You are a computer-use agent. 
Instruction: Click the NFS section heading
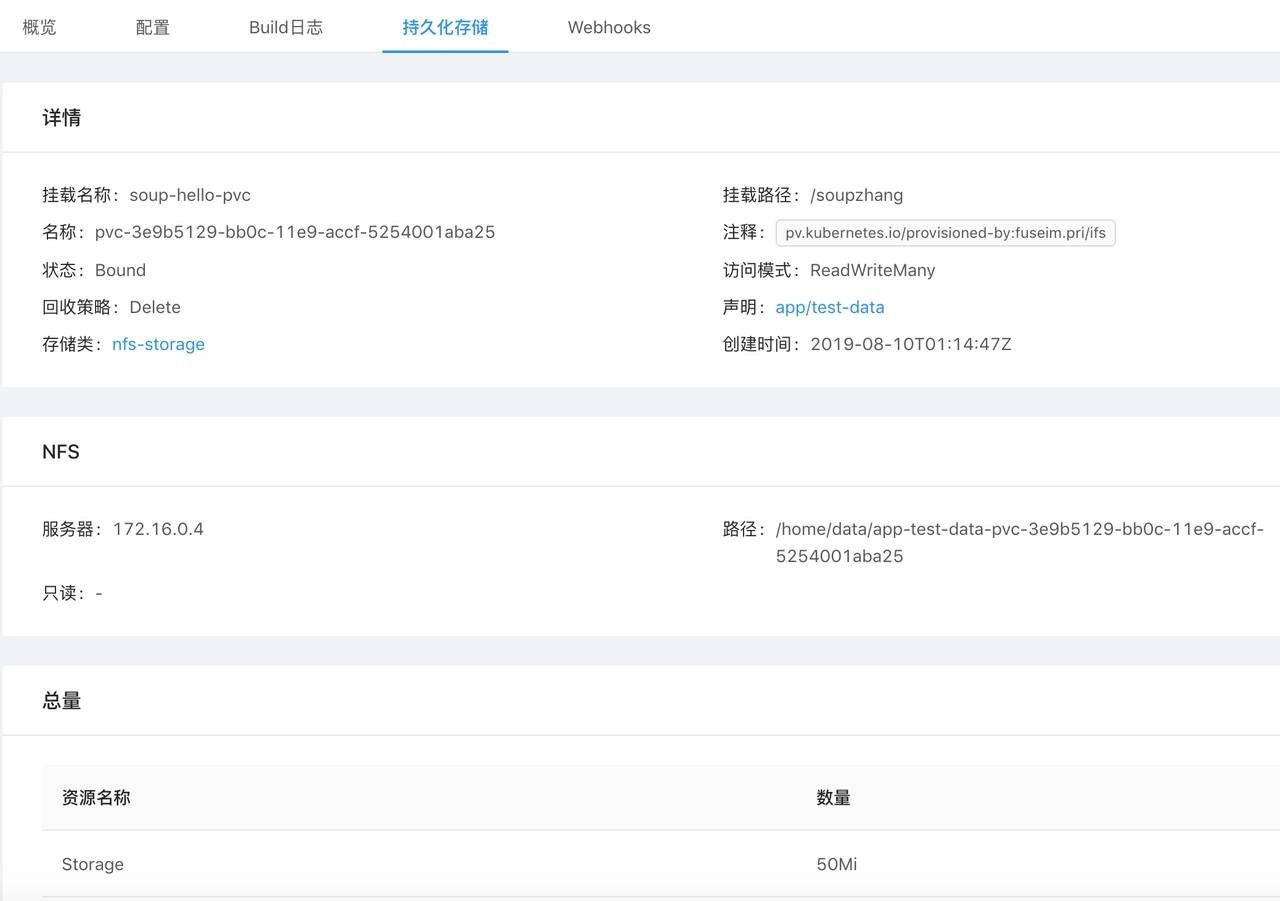coord(61,452)
